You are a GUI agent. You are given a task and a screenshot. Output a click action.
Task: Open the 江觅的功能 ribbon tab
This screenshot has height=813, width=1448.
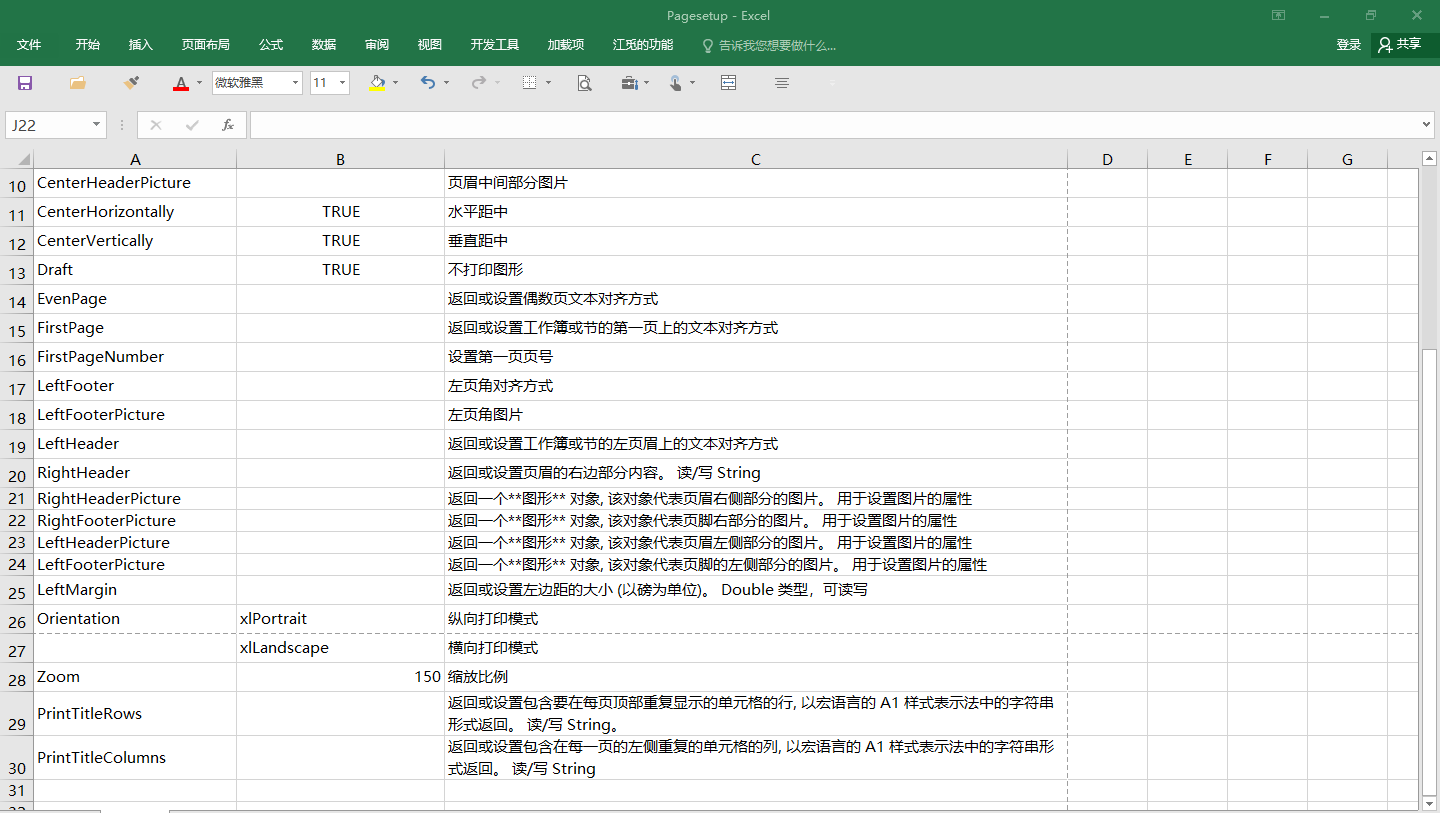643,45
